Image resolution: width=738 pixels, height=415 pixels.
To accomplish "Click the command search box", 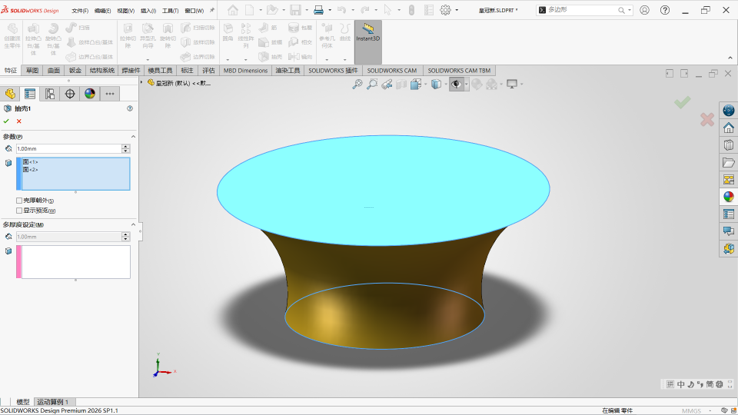I will (581, 10).
